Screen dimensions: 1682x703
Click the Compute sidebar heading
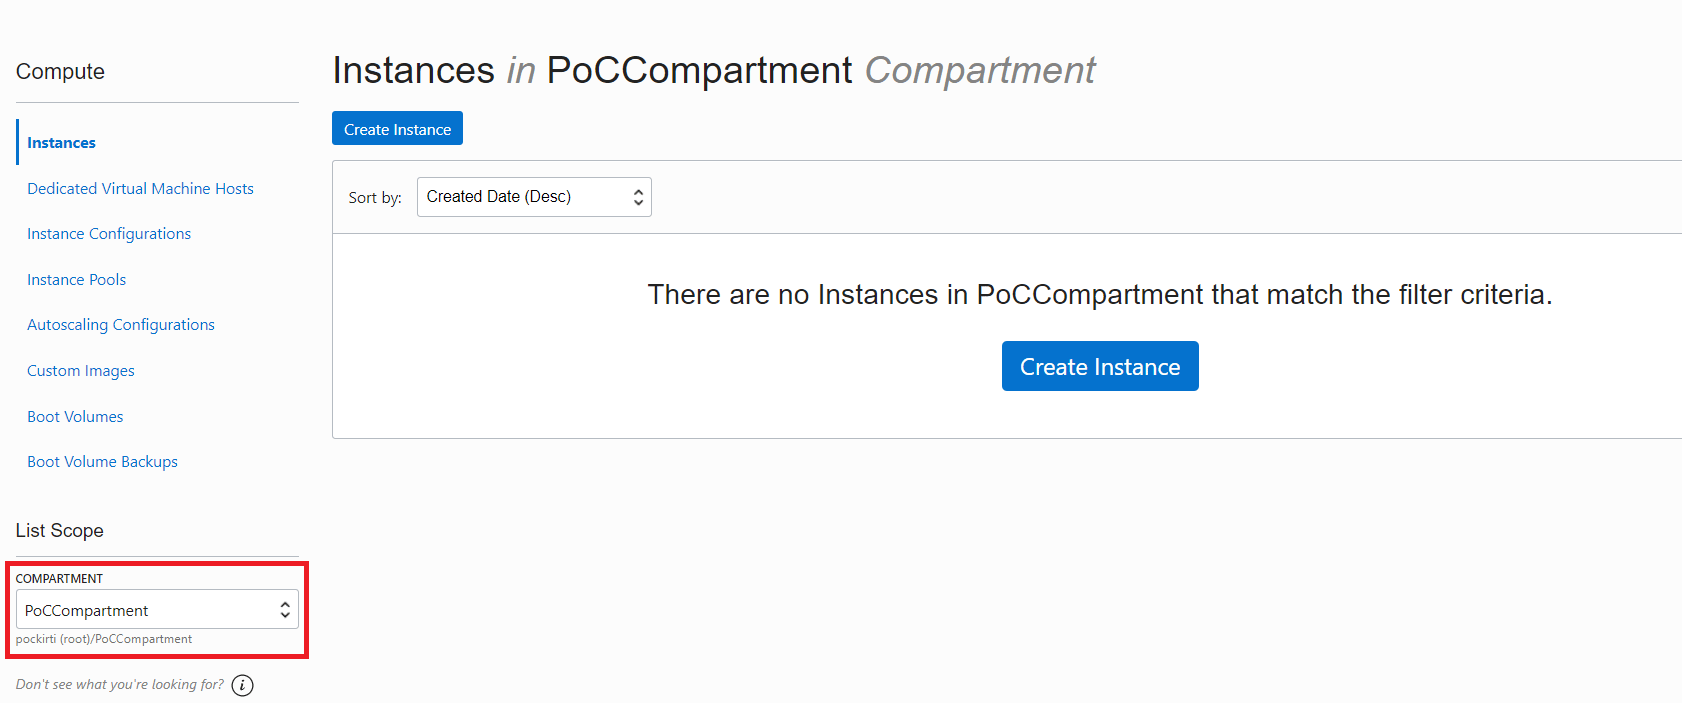(60, 72)
